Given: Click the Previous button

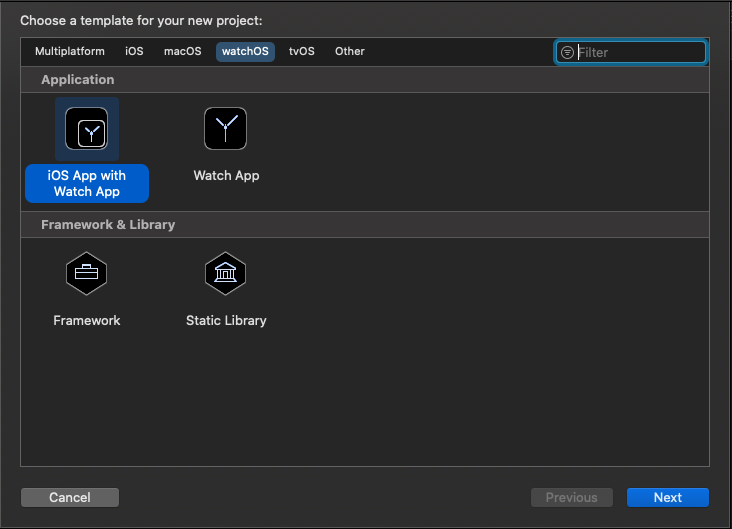Looking at the screenshot, I should [x=572, y=497].
